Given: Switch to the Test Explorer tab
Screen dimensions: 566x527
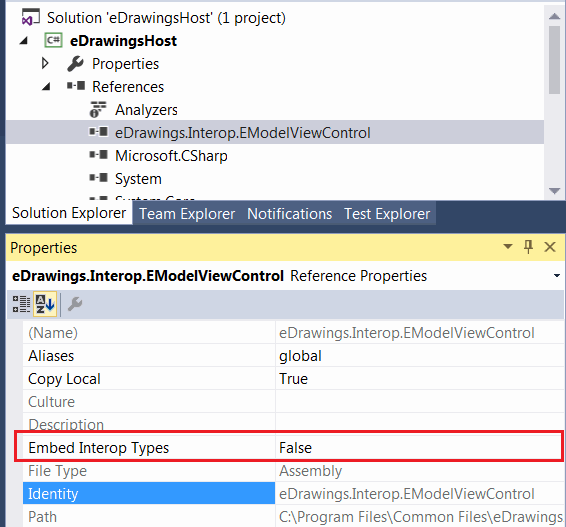Looking at the screenshot, I should (x=387, y=214).
